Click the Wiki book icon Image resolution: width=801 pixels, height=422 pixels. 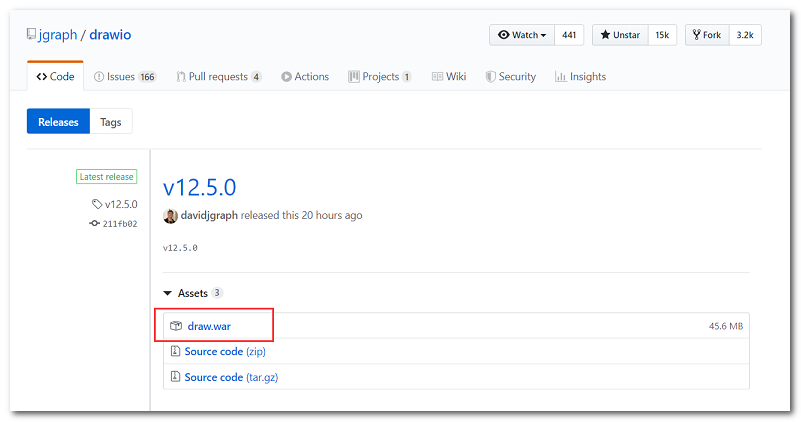tap(437, 77)
